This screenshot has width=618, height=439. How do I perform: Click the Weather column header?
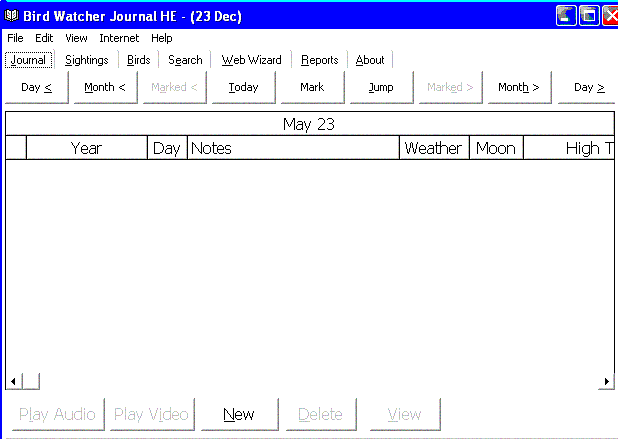click(x=434, y=148)
